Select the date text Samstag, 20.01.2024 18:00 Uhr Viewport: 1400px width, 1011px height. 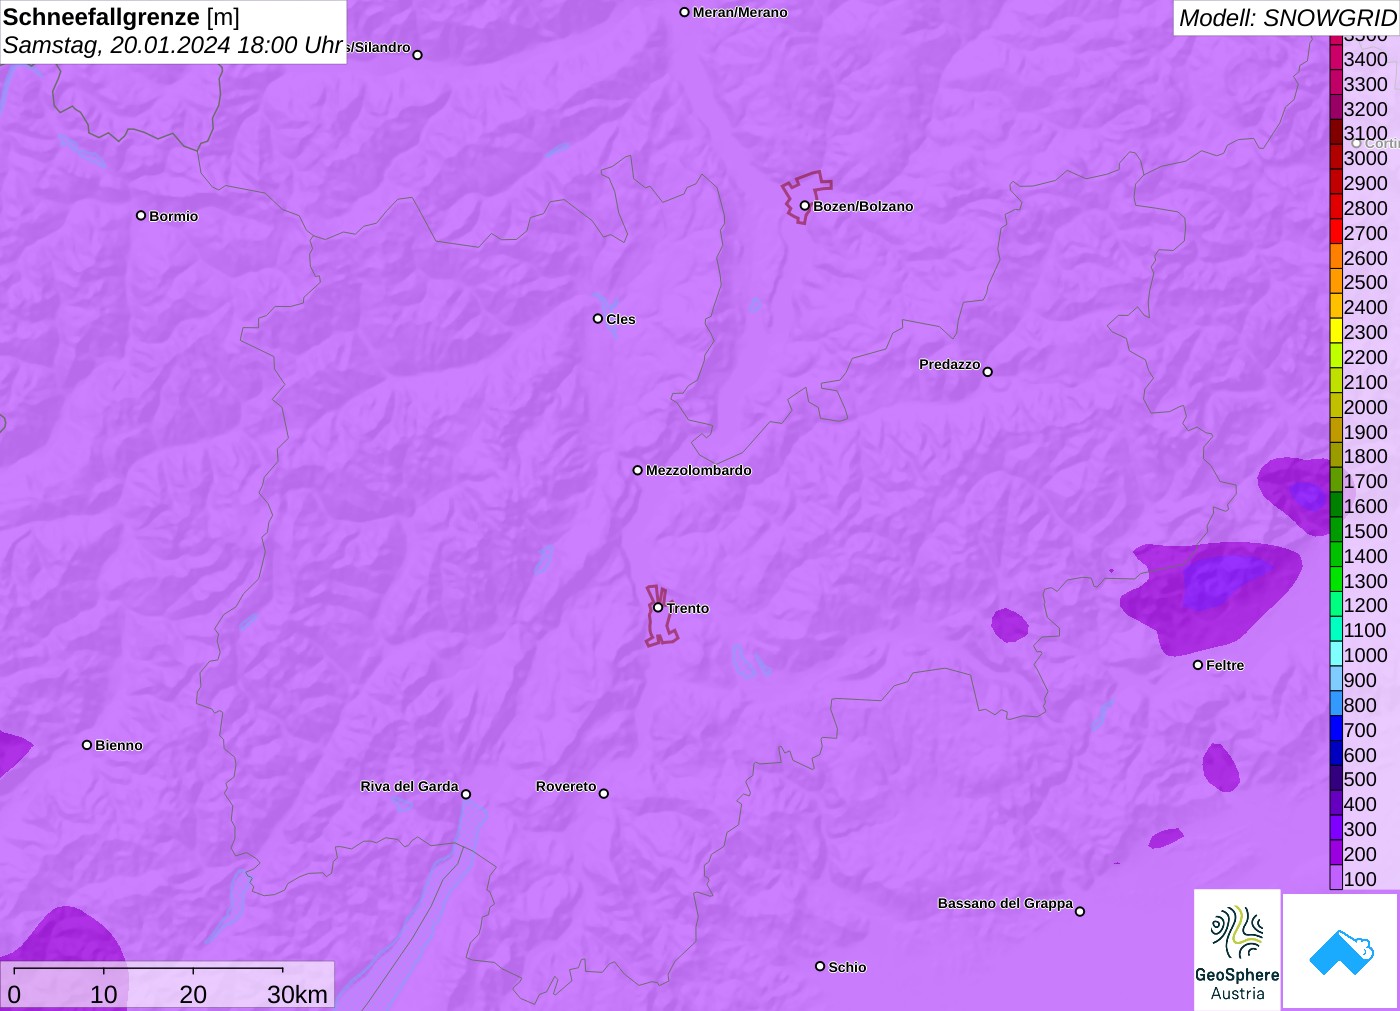tap(173, 45)
